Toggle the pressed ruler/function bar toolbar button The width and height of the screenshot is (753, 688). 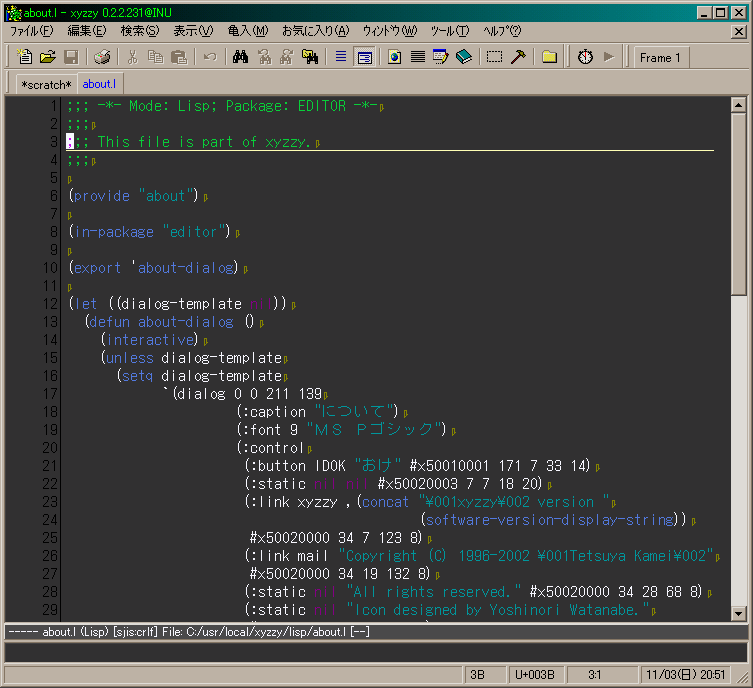[364, 57]
